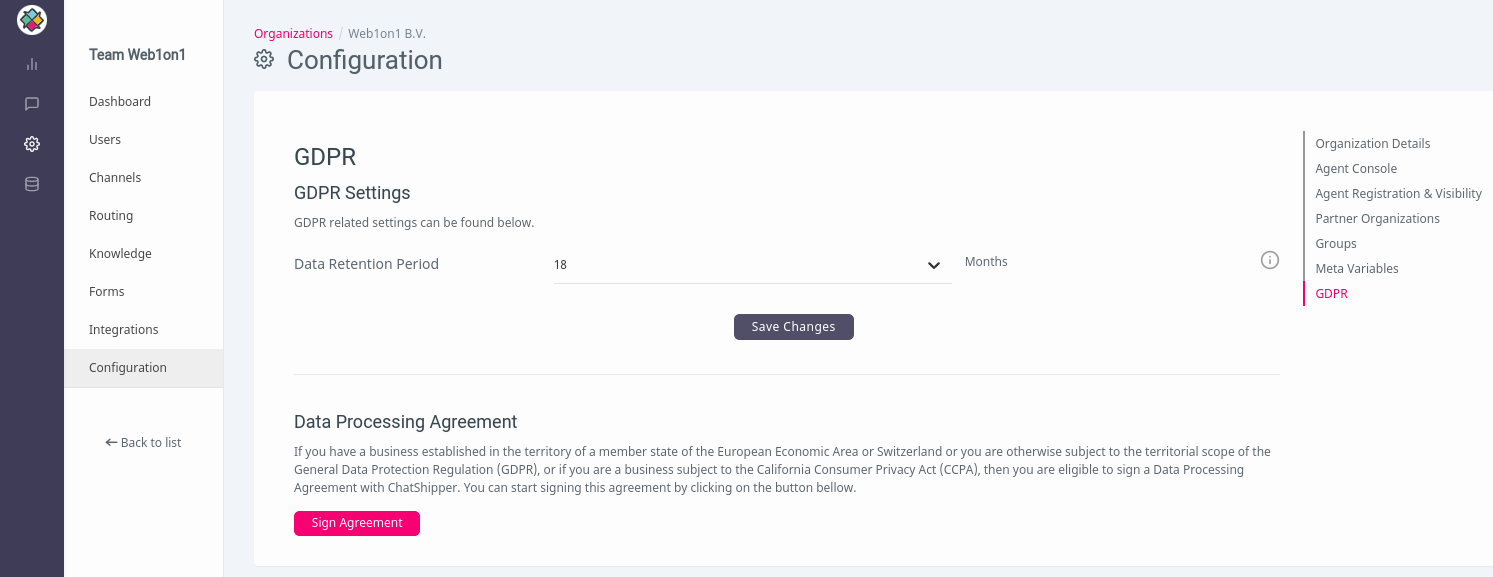Click the gear icon next to Configuration title

264,60
